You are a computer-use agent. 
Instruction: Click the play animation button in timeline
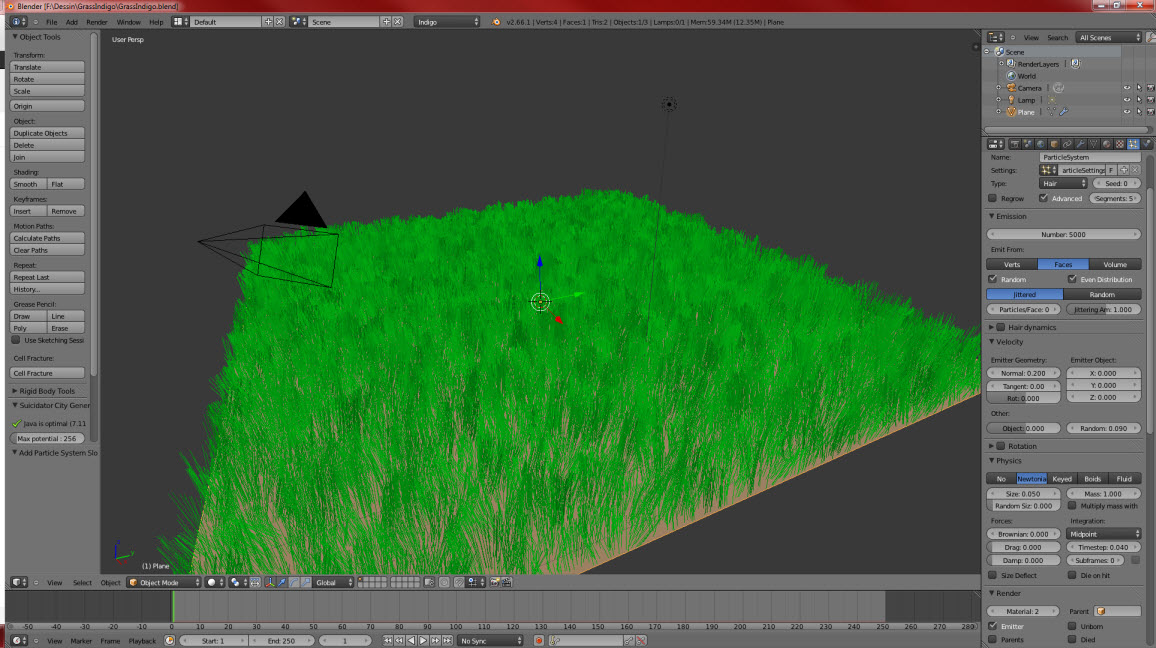coord(423,640)
